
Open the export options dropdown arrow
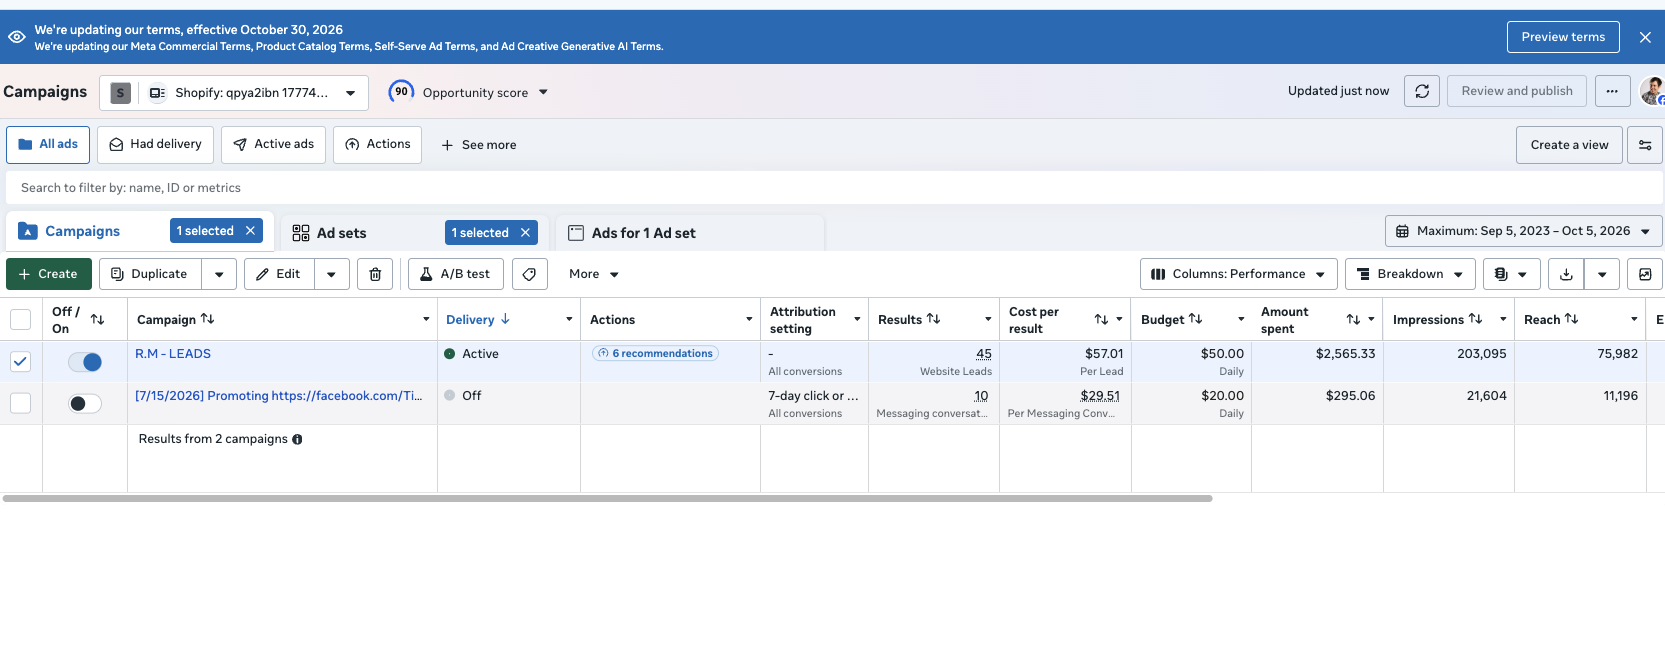(1602, 274)
